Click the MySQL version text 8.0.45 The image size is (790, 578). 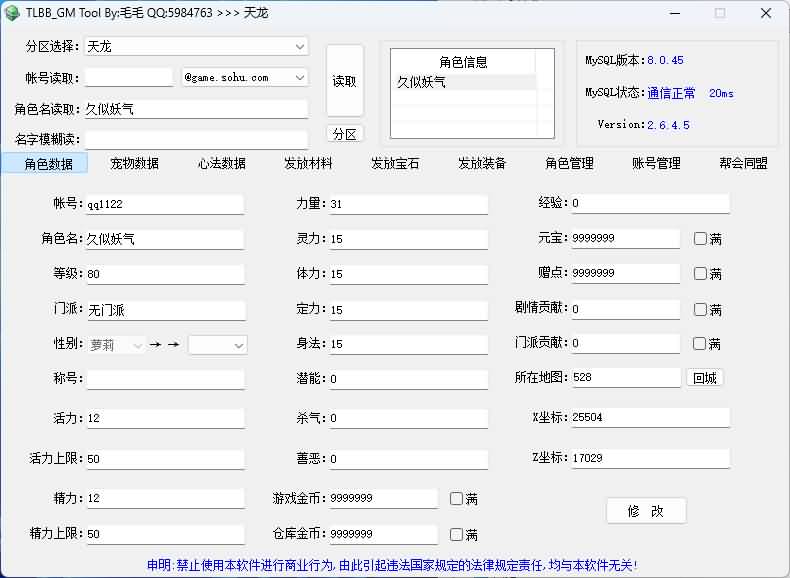point(665,60)
